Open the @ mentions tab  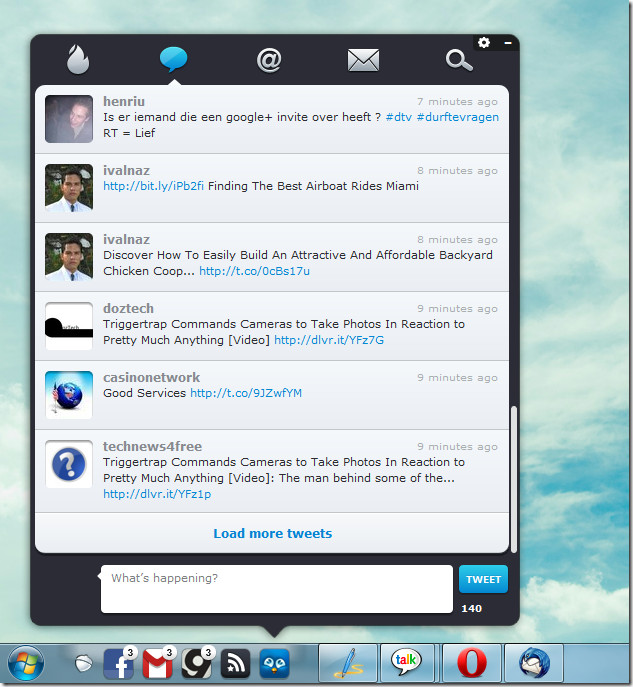[269, 60]
